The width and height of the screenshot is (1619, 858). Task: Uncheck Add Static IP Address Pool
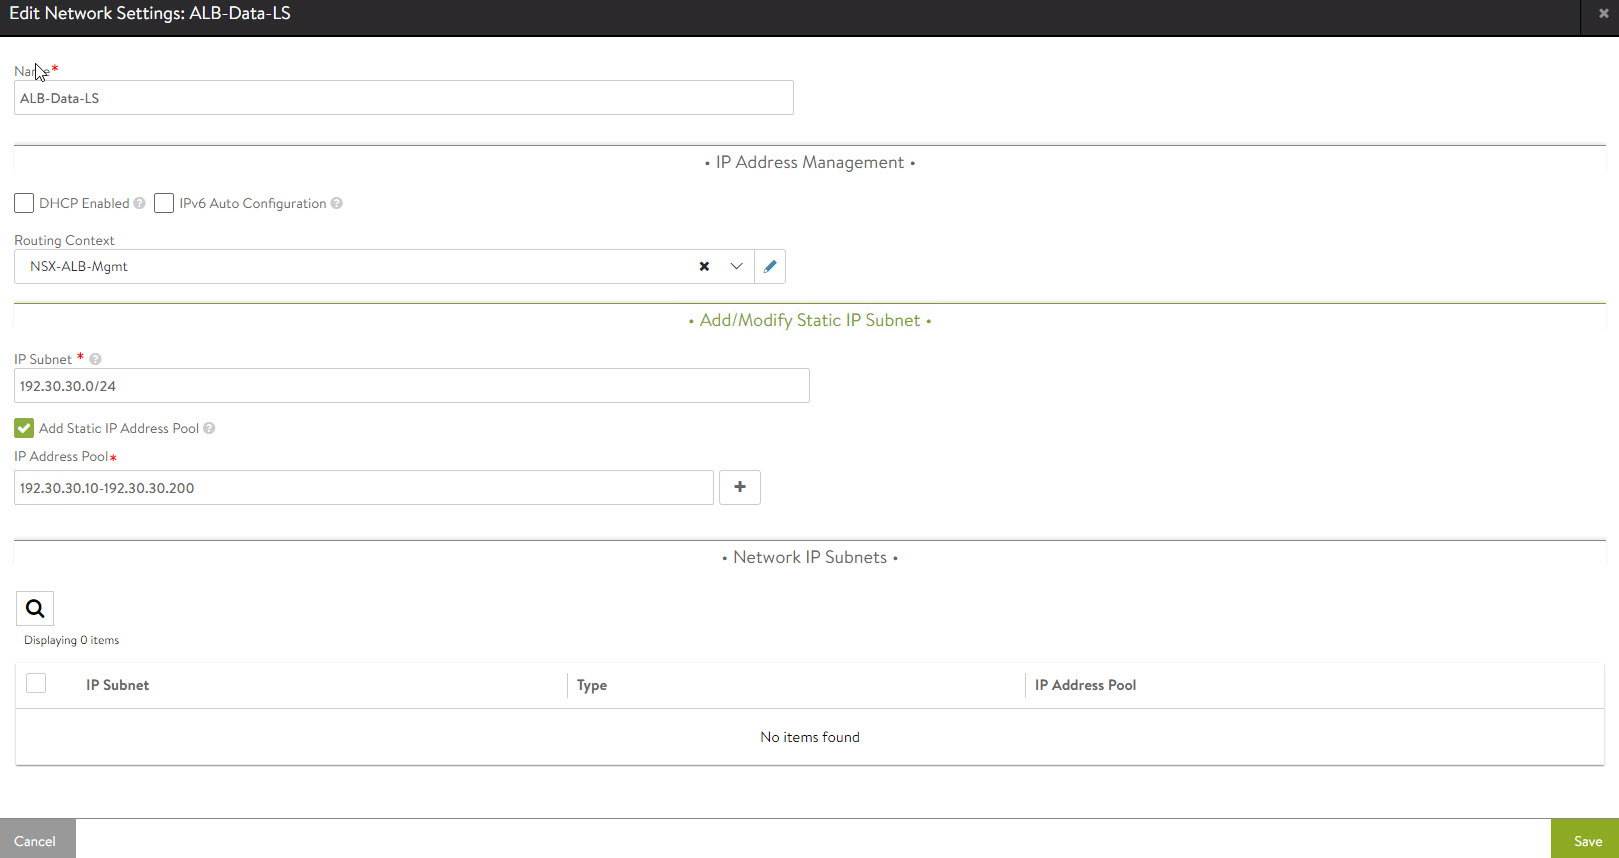(x=24, y=429)
